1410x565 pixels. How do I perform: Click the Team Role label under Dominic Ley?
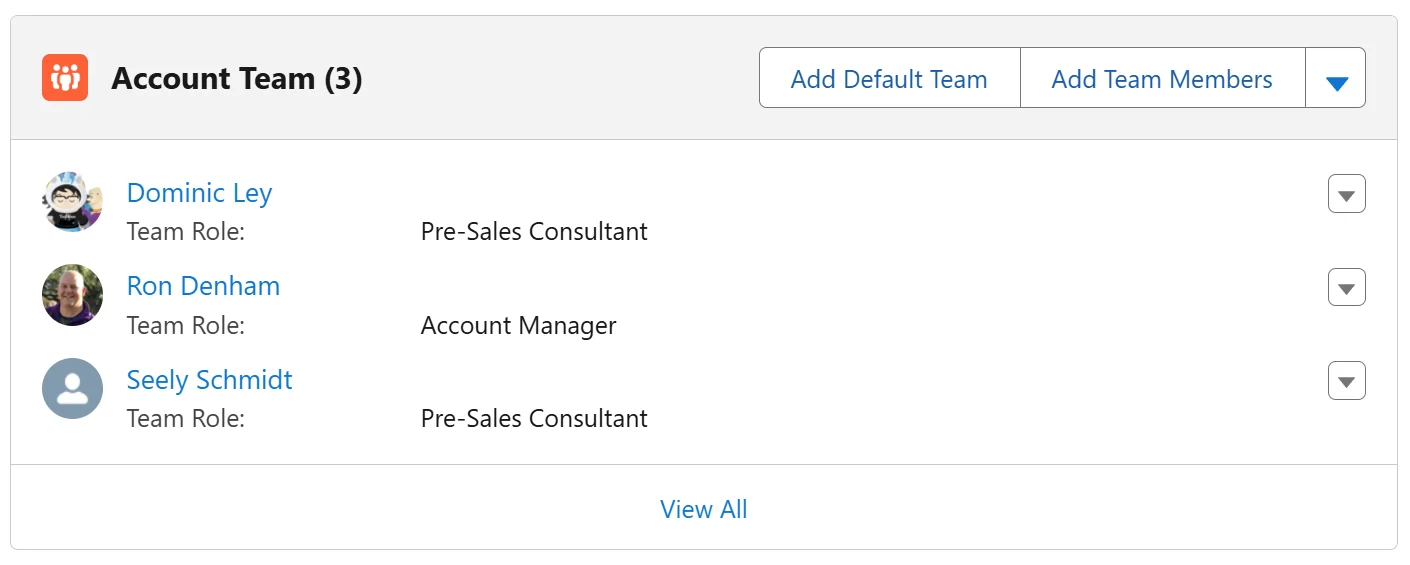(x=186, y=232)
